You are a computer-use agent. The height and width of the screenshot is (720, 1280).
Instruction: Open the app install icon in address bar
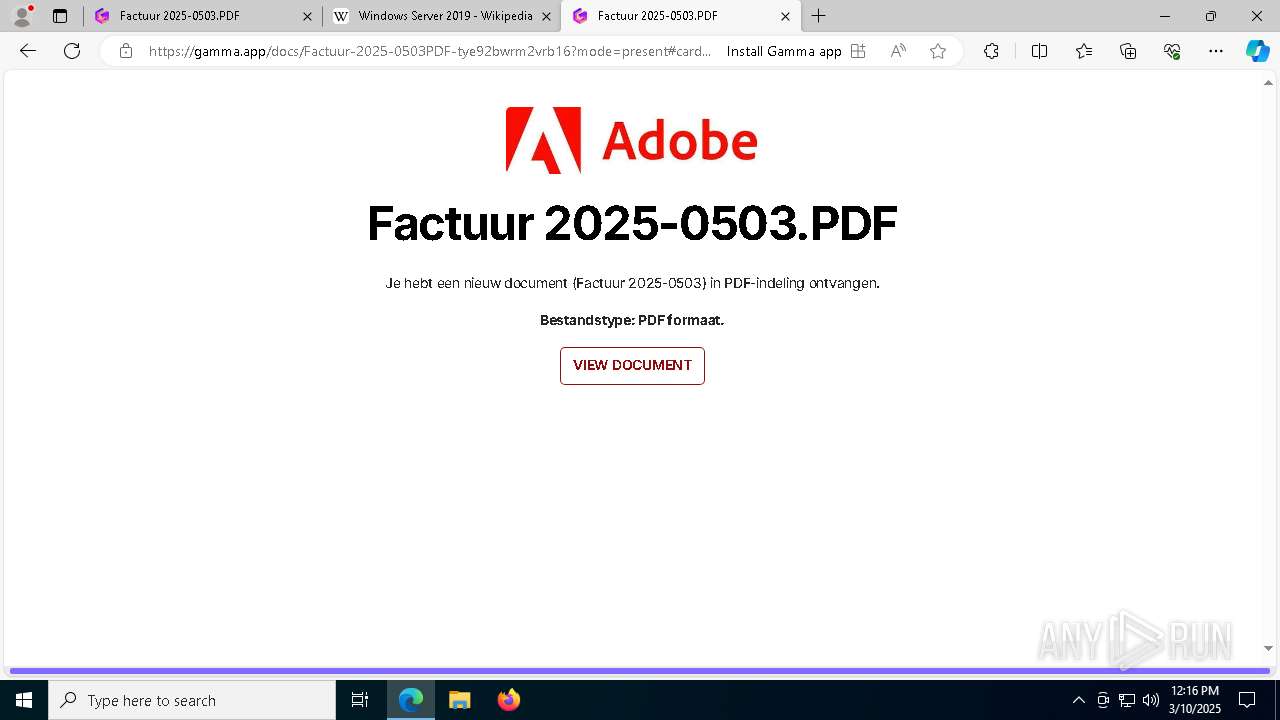tap(858, 51)
